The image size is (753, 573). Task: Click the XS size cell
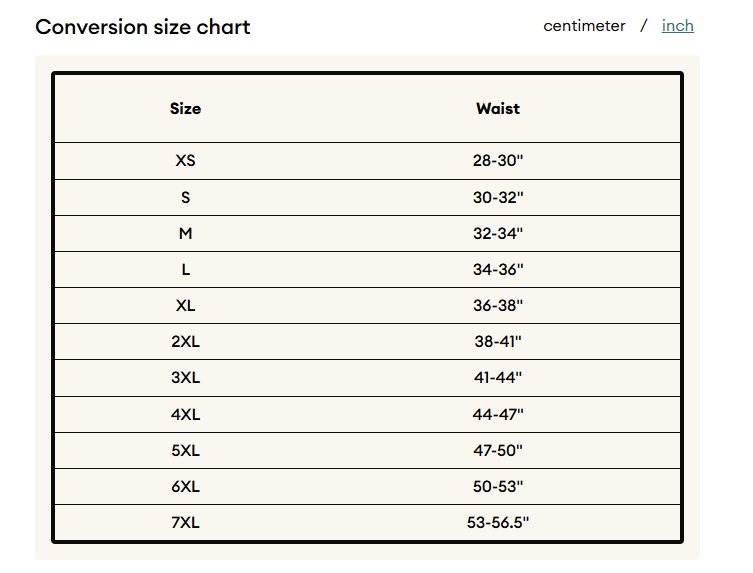(185, 160)
